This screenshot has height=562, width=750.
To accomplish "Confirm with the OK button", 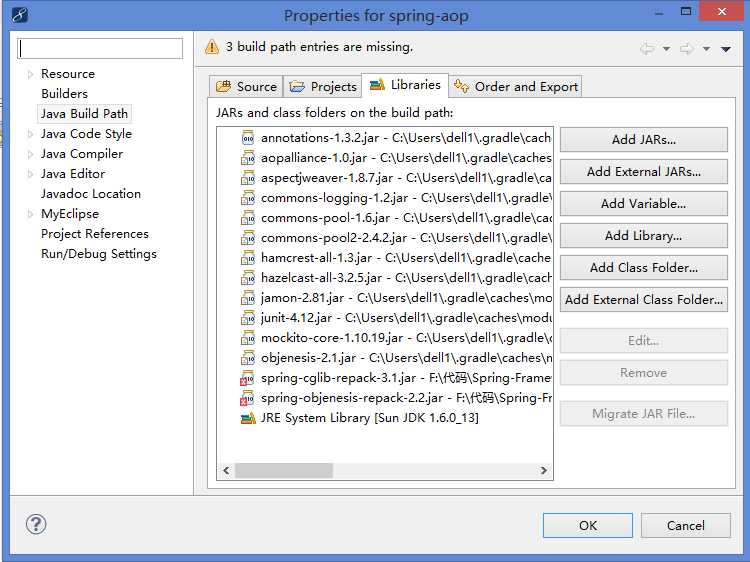I will (x=588, y=526).
